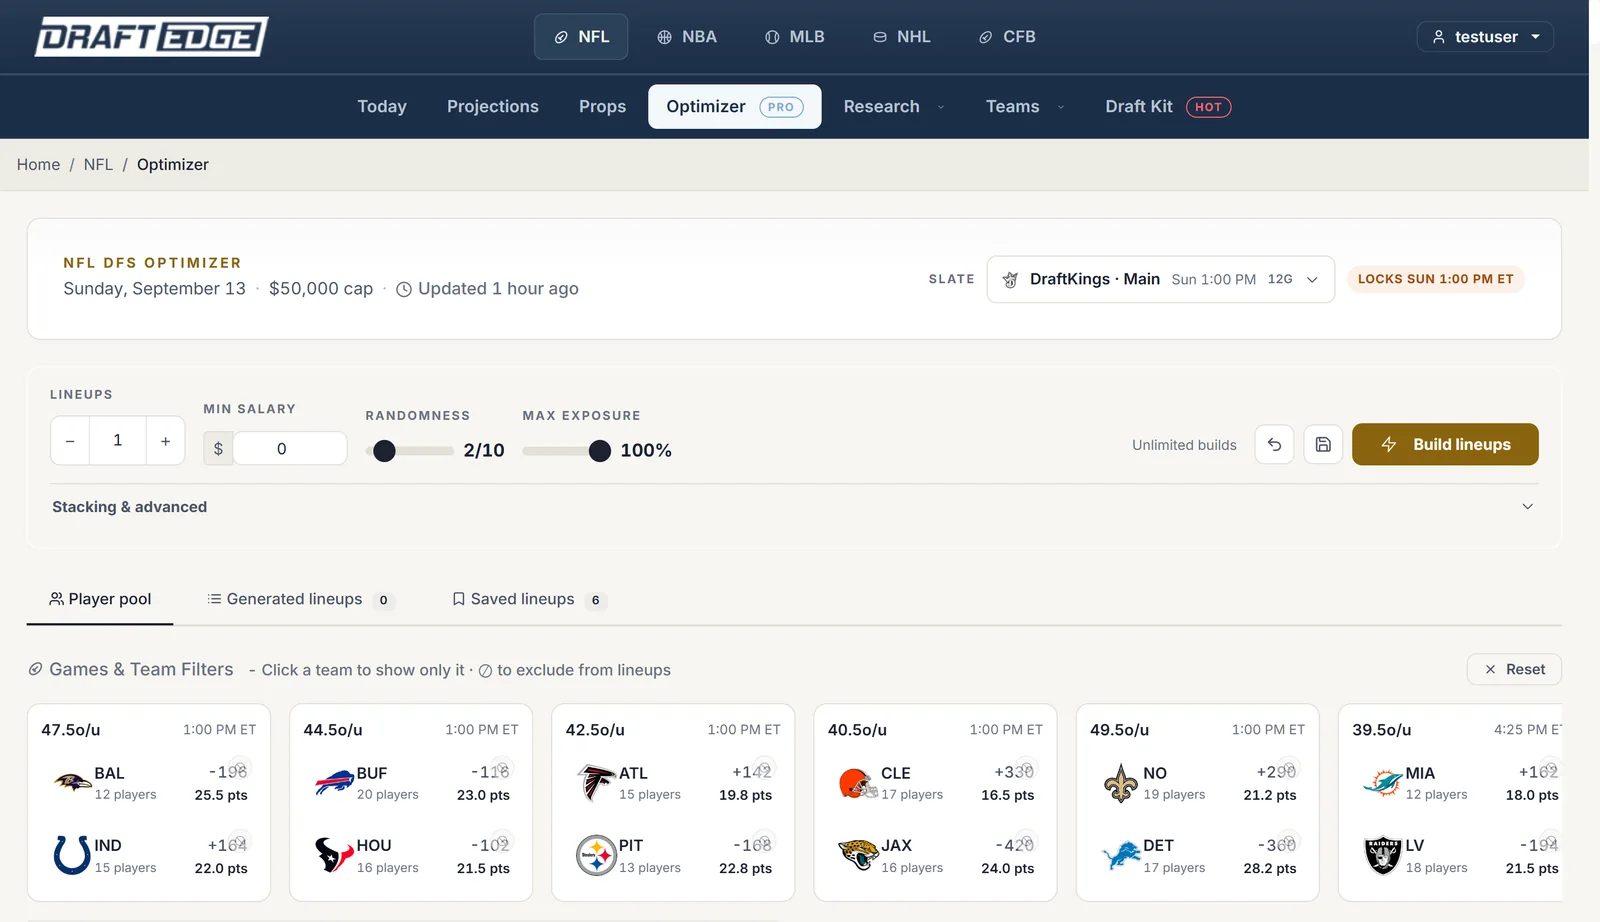Switch to CFB sport tab
This screenshot has height=922, width=1600.
tap(1007, 37)
